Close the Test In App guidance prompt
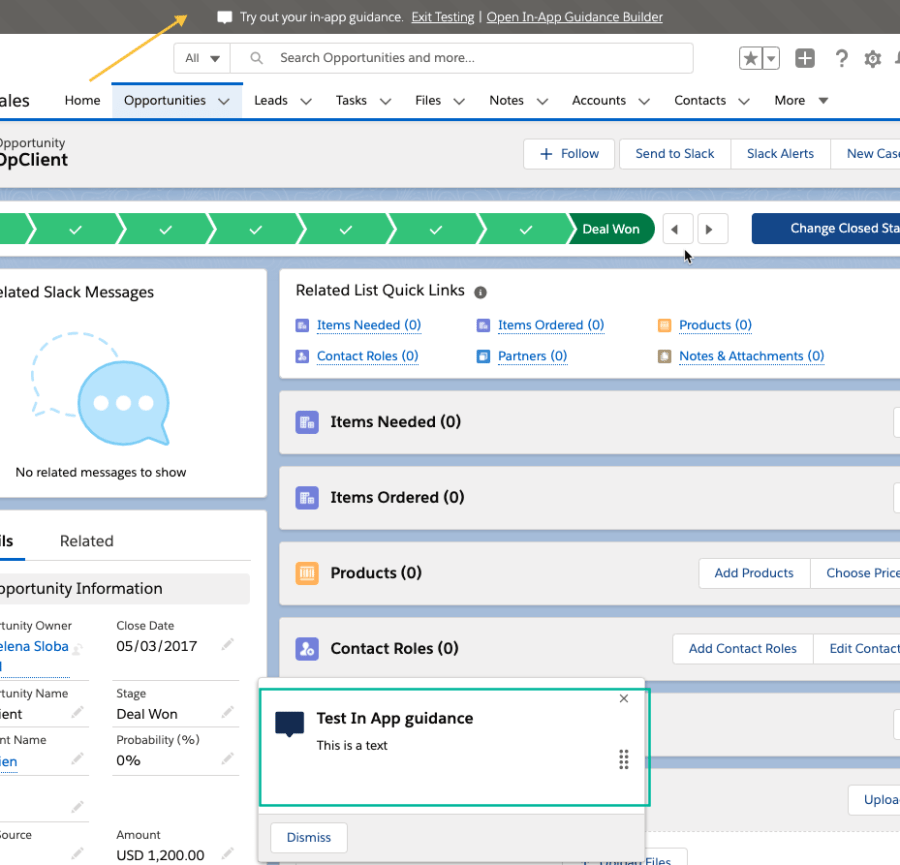900x865 pixels. tap(624, 698)
